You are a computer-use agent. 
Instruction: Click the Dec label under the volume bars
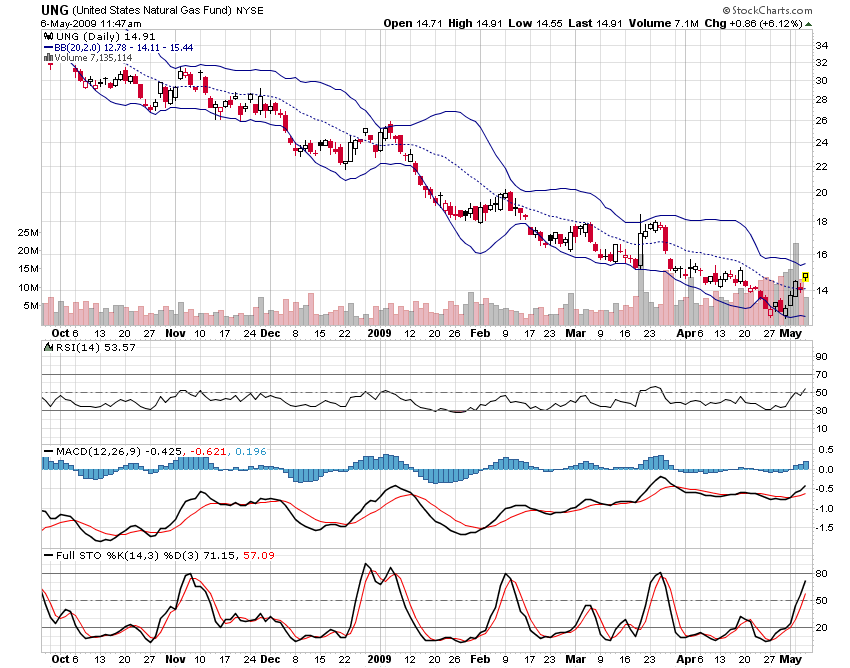(x=270, y=333)
